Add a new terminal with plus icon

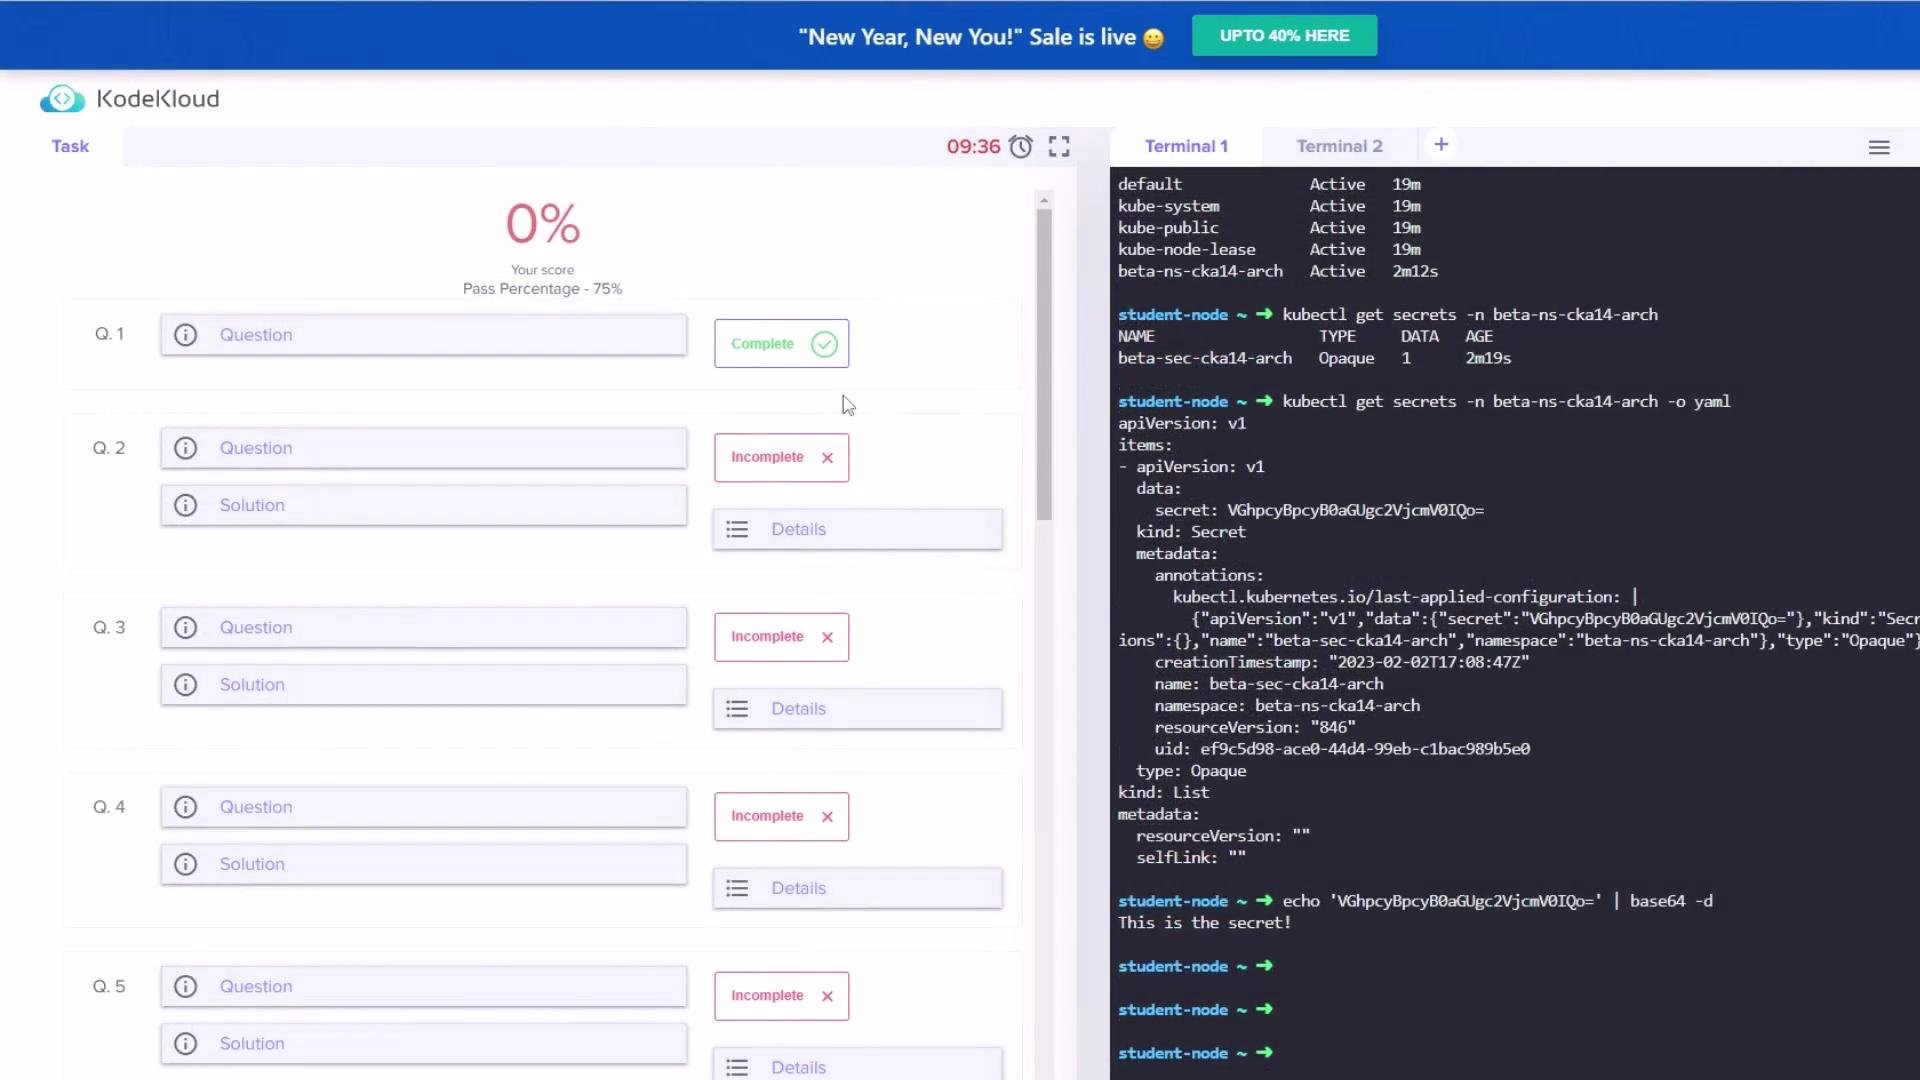pyautogui.click(x=1441, y=145)
